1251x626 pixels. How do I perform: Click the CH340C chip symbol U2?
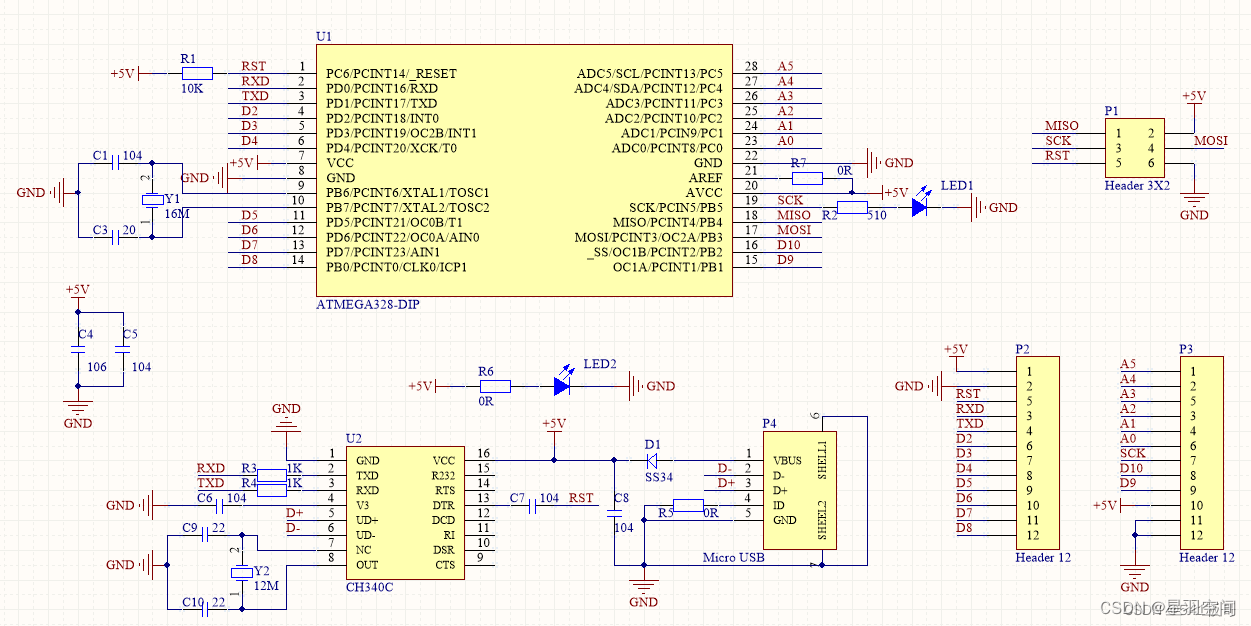(x=404, y=510)
